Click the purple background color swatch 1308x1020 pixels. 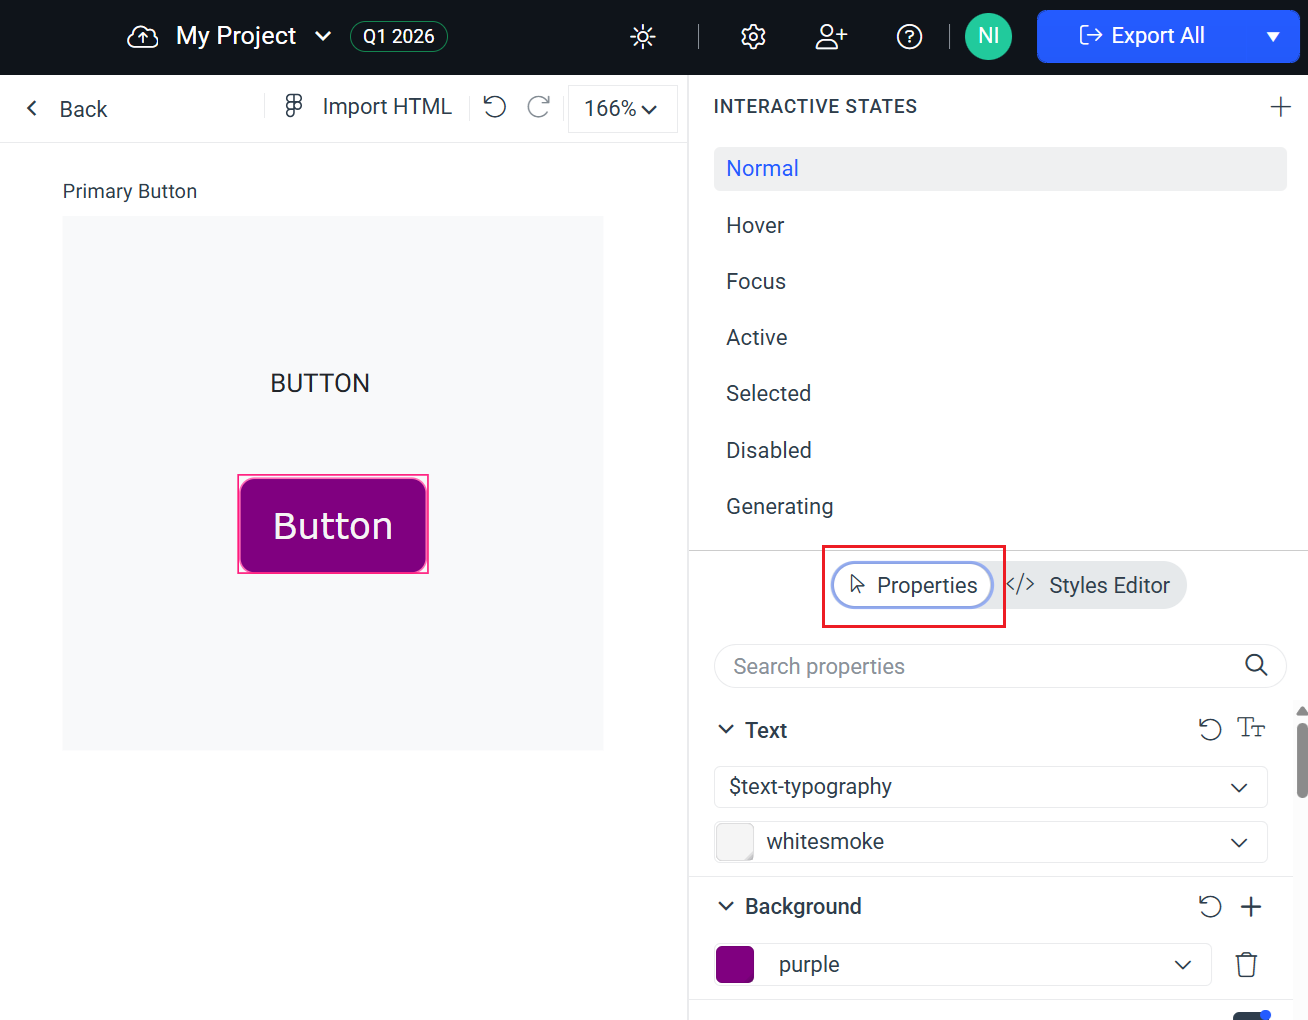pyautogui.click(x=735, y=964)
